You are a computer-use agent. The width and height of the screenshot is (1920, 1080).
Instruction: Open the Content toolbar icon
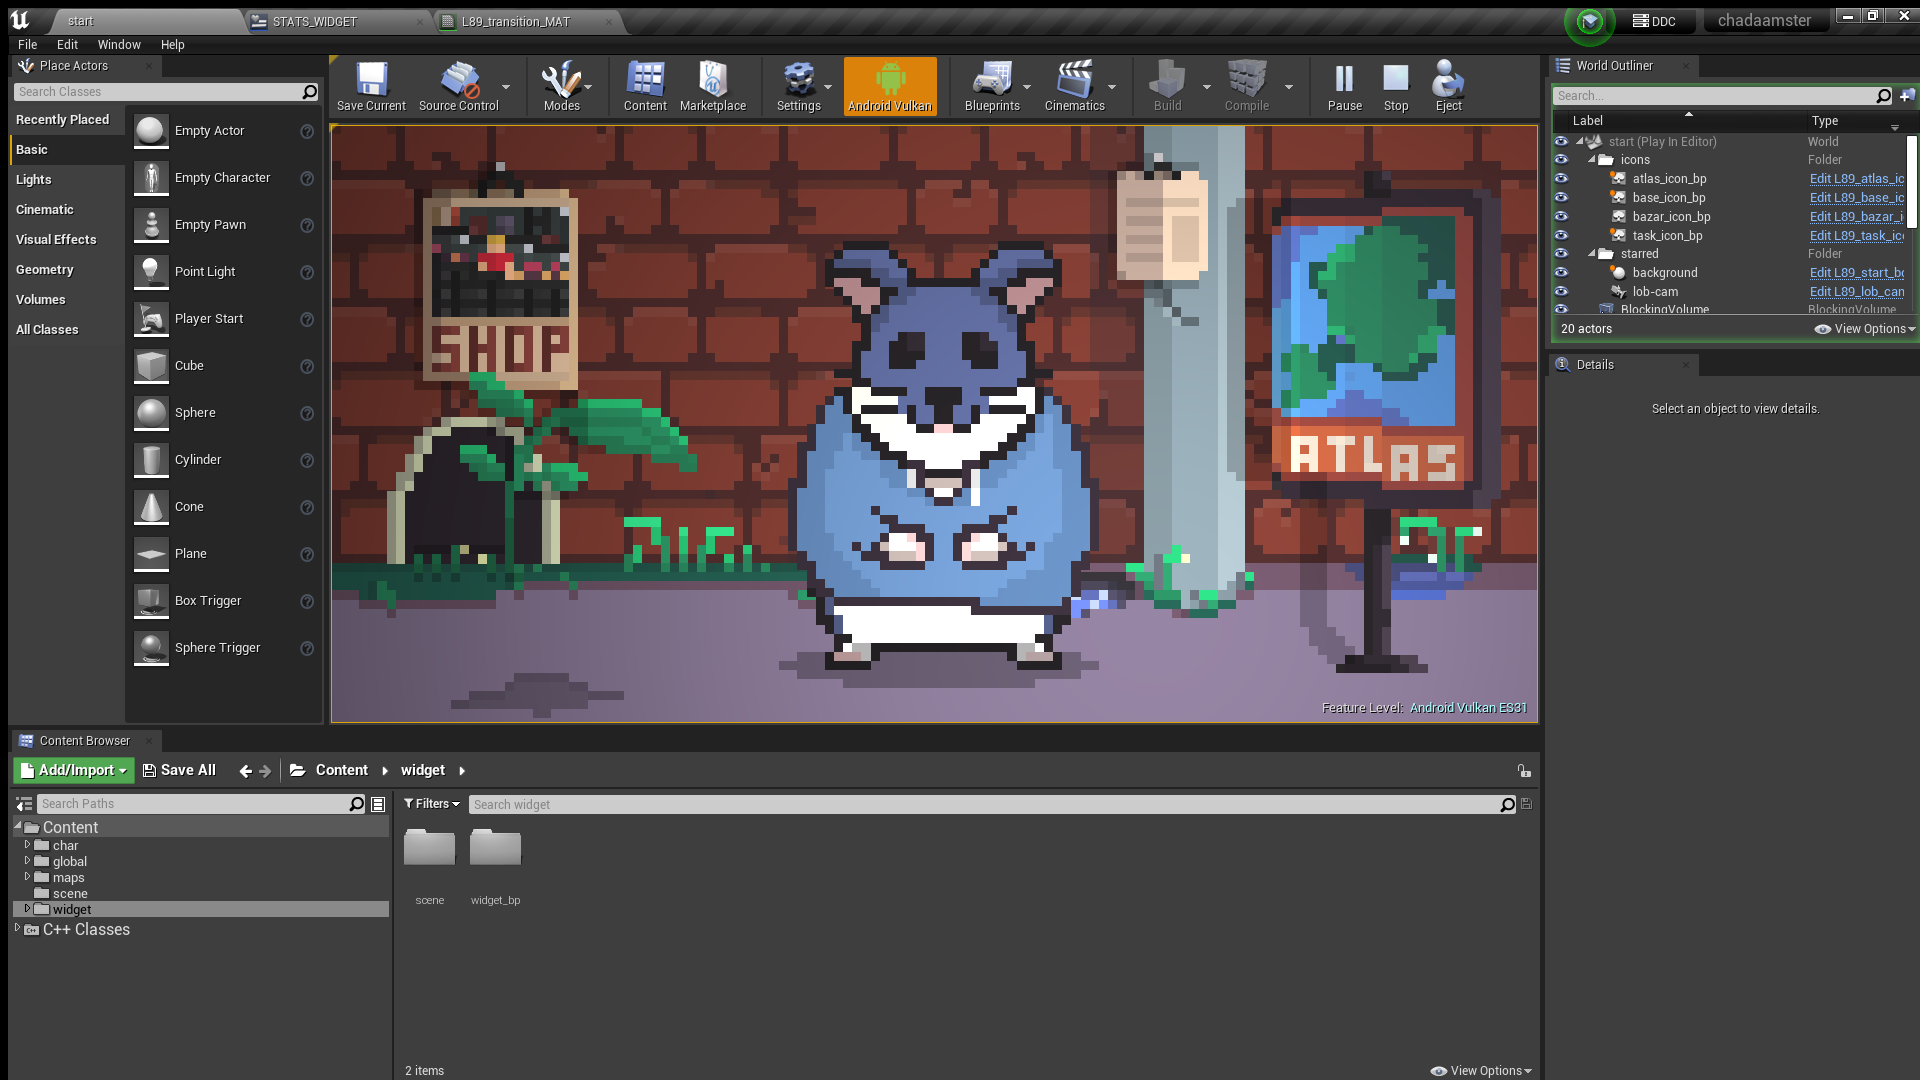click(x=645, y=86)
